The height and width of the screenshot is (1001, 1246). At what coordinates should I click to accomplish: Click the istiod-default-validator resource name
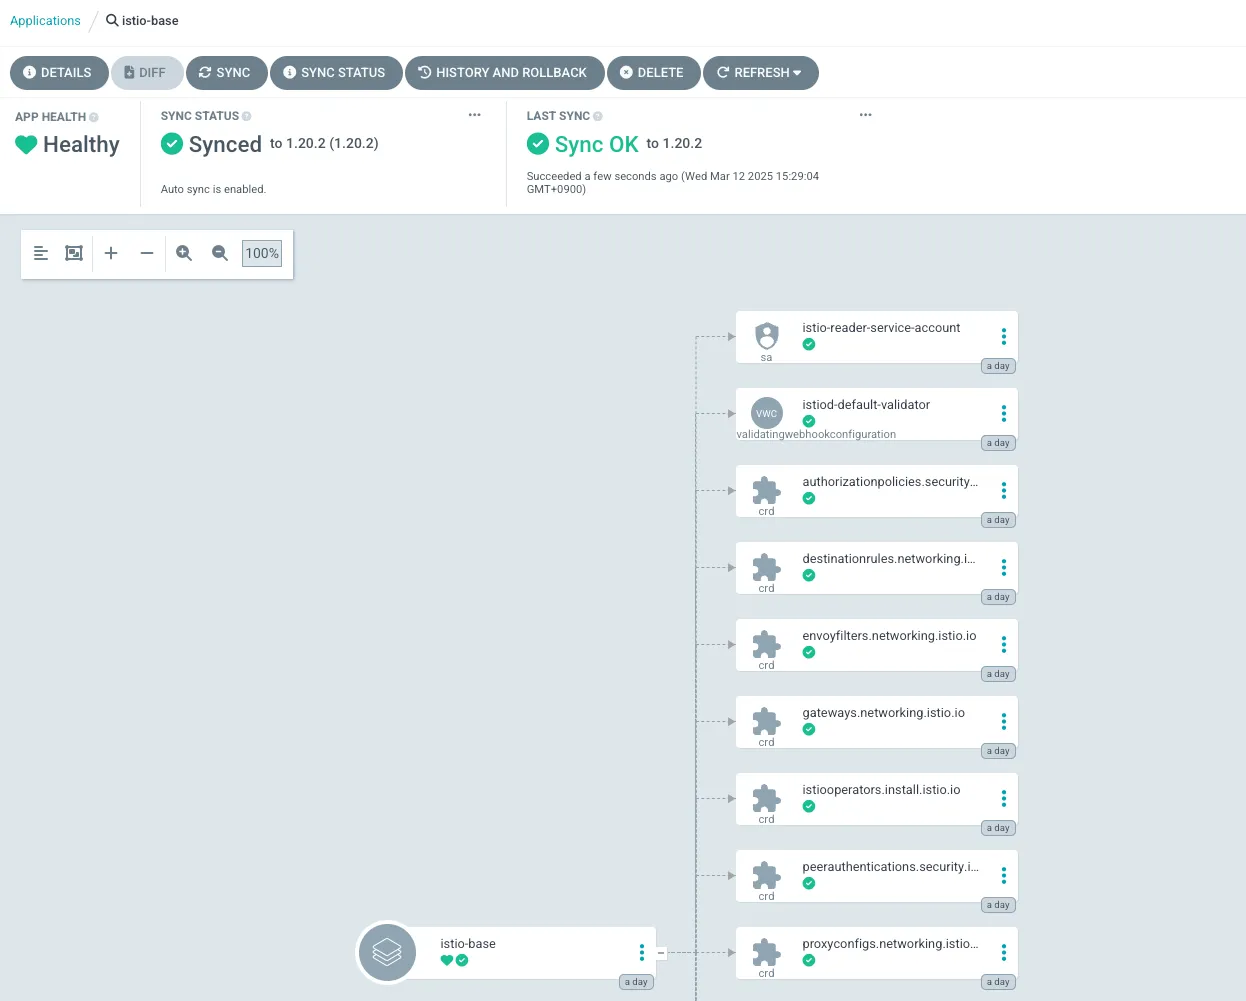click(866, 405)
